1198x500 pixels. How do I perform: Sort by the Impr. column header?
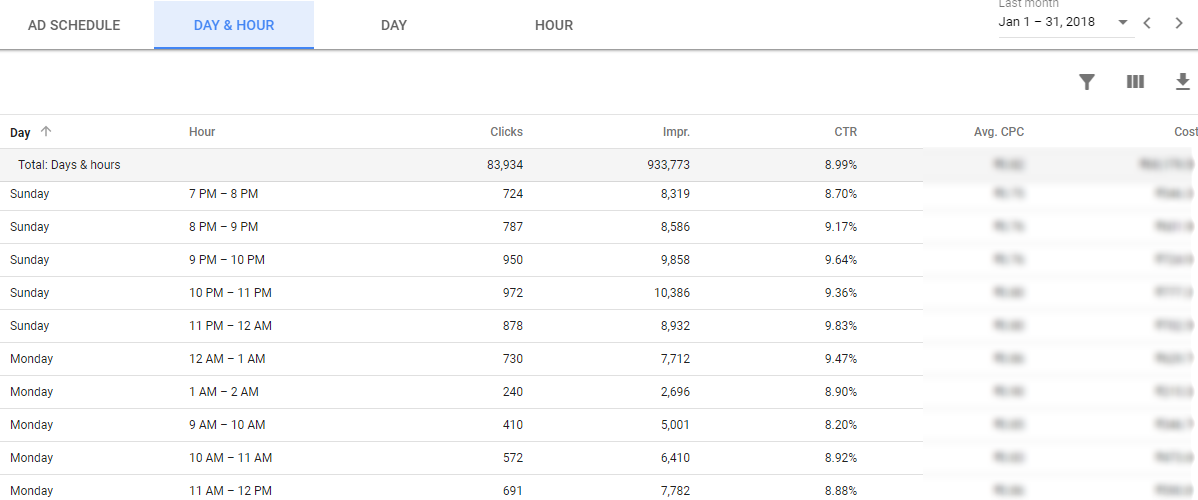[676, 131]
